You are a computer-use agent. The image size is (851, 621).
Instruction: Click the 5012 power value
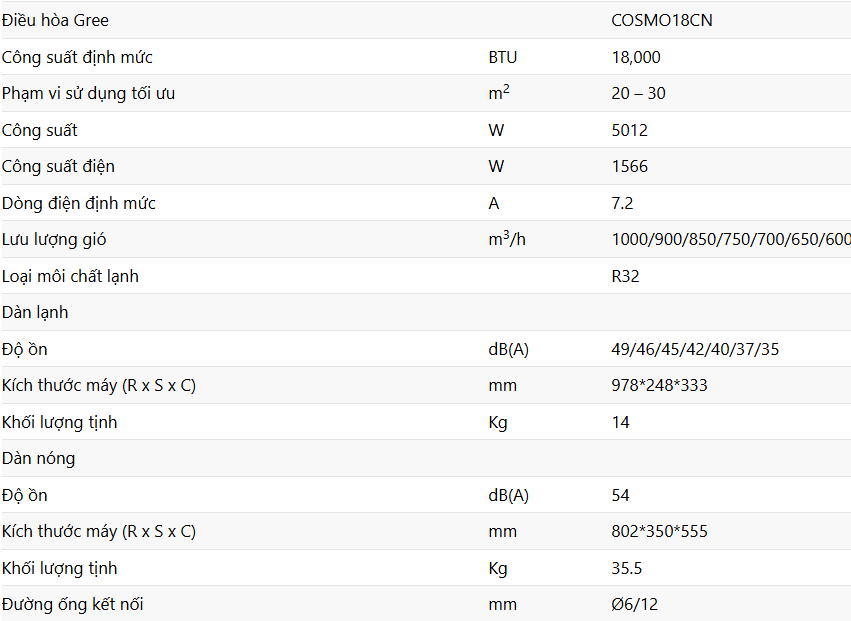point(630,130)
